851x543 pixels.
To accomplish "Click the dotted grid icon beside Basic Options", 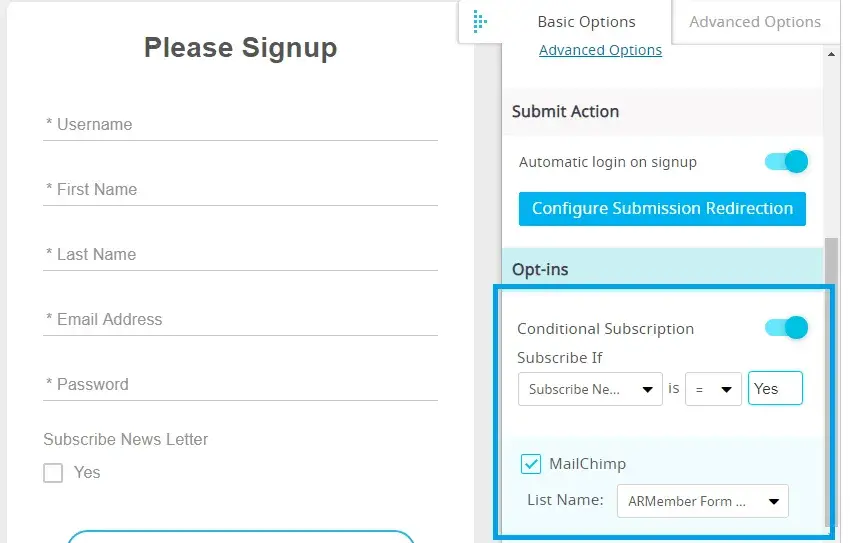I will 480,21.
